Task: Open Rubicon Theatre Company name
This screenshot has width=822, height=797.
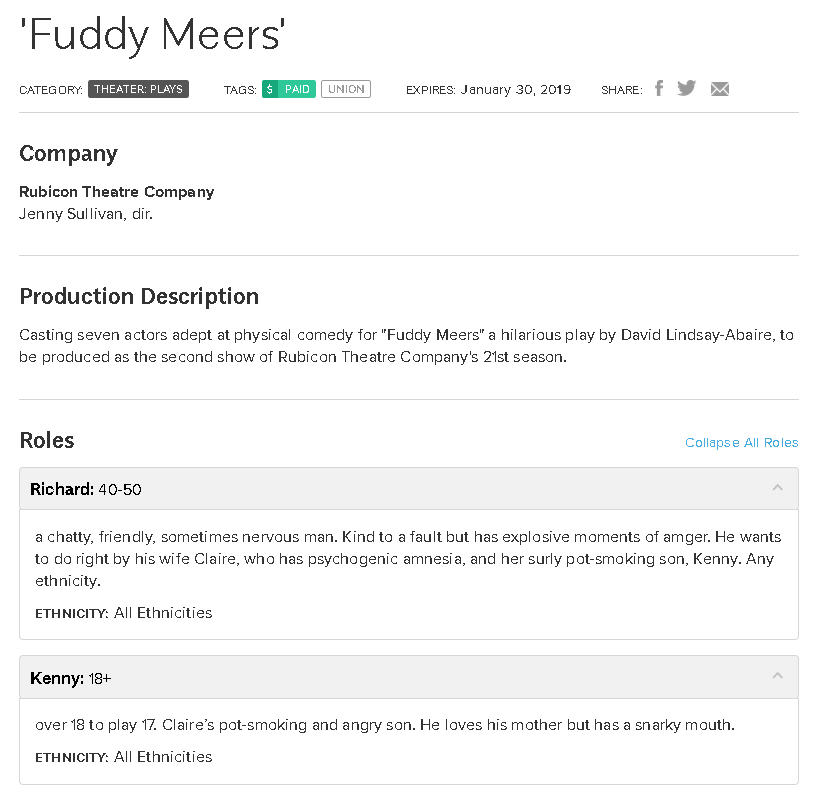Action: click(116, 191)
